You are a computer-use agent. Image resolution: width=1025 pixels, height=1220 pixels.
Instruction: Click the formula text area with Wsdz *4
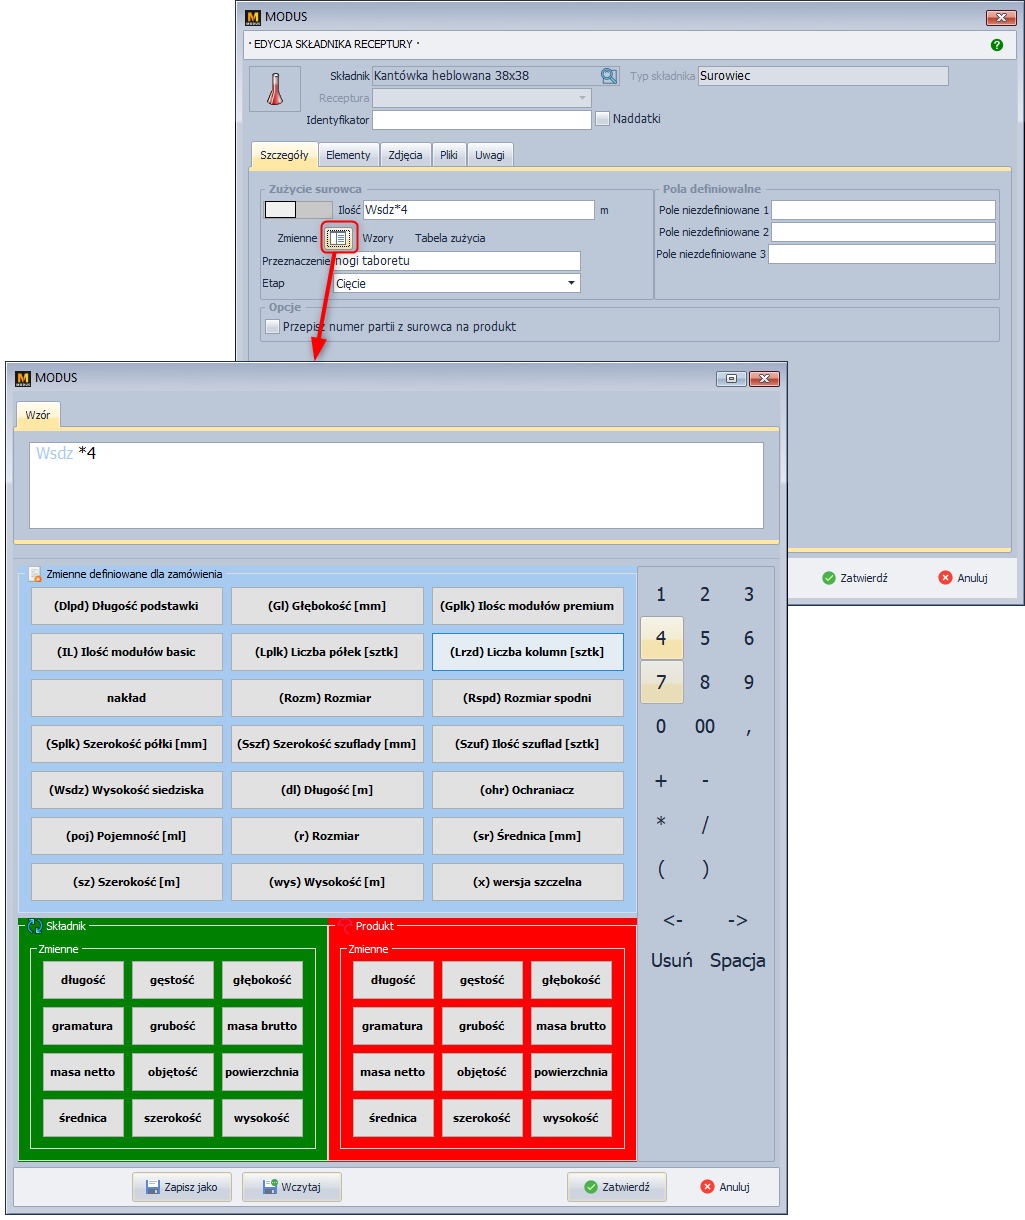pyautogui.click(x=396, y=485)
